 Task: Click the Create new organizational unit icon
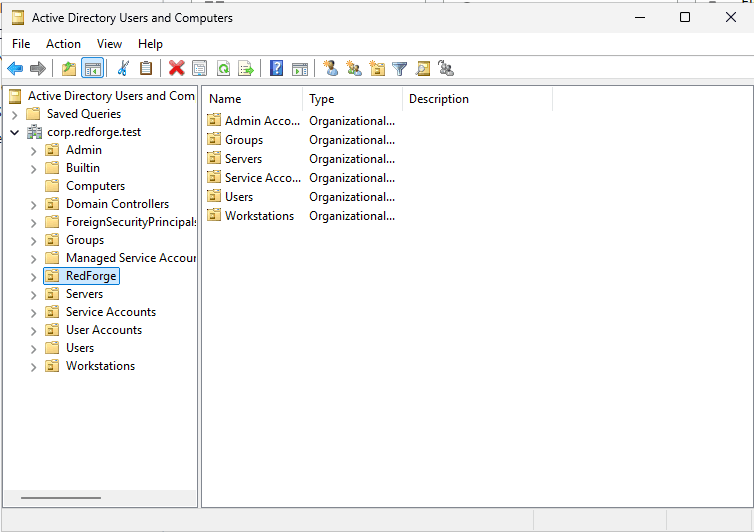click(x=377, y=68)
